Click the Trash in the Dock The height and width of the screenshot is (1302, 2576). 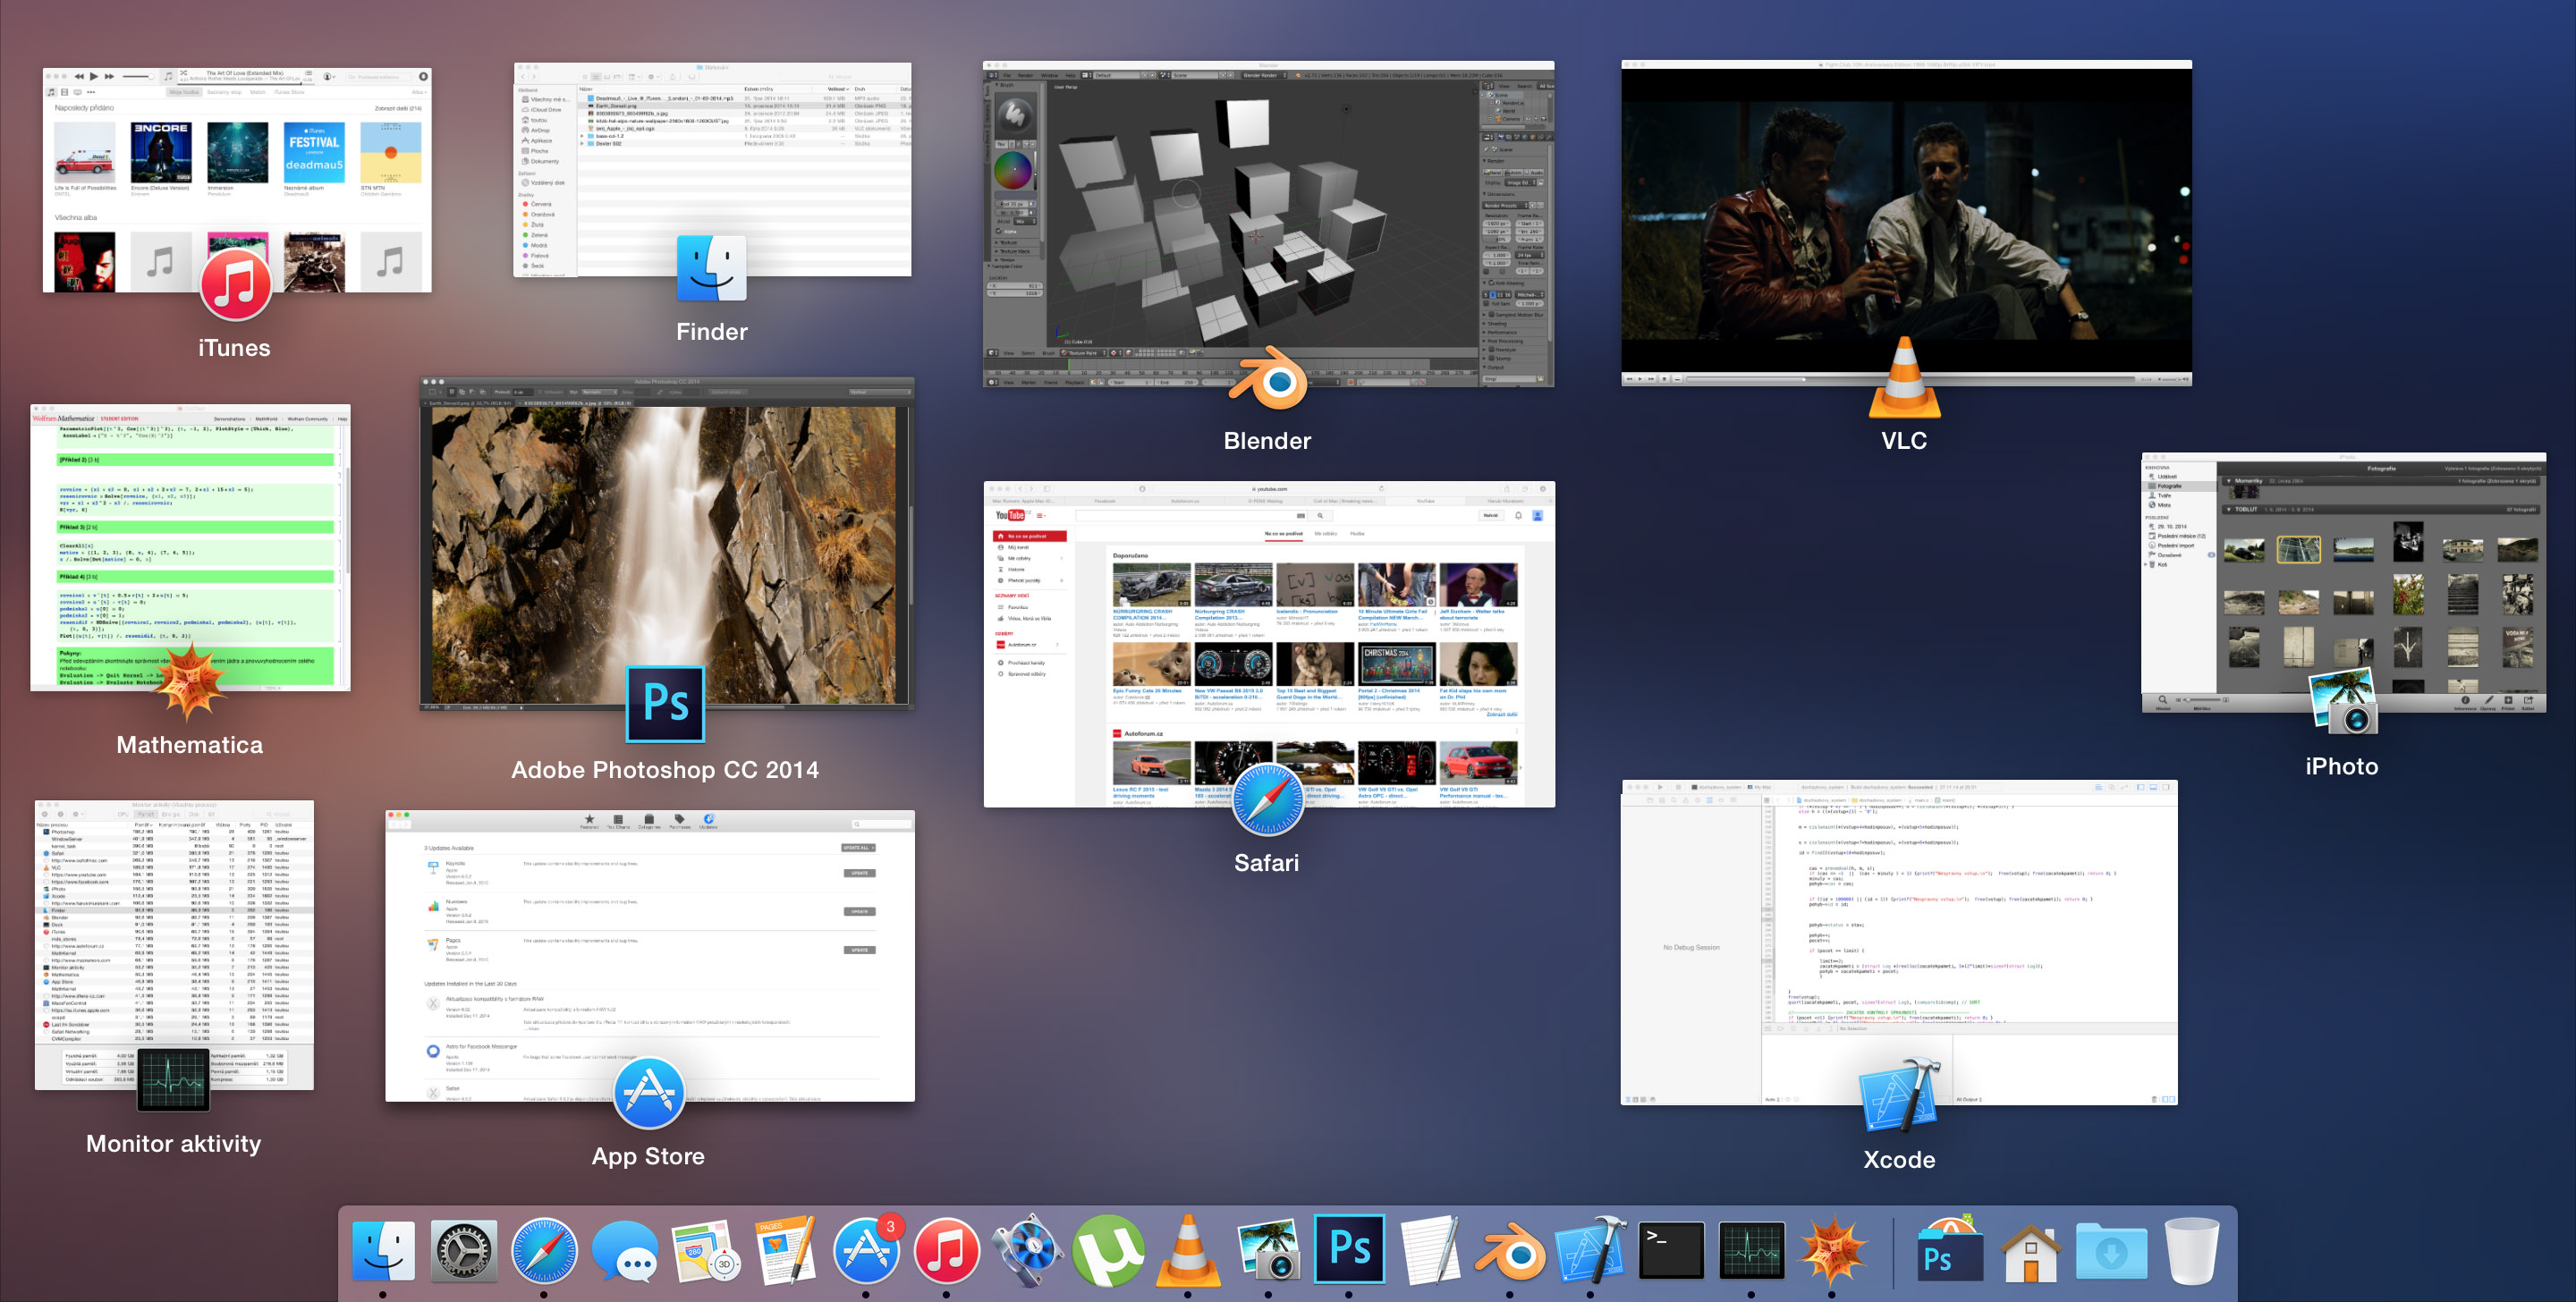[2191, 1250]
